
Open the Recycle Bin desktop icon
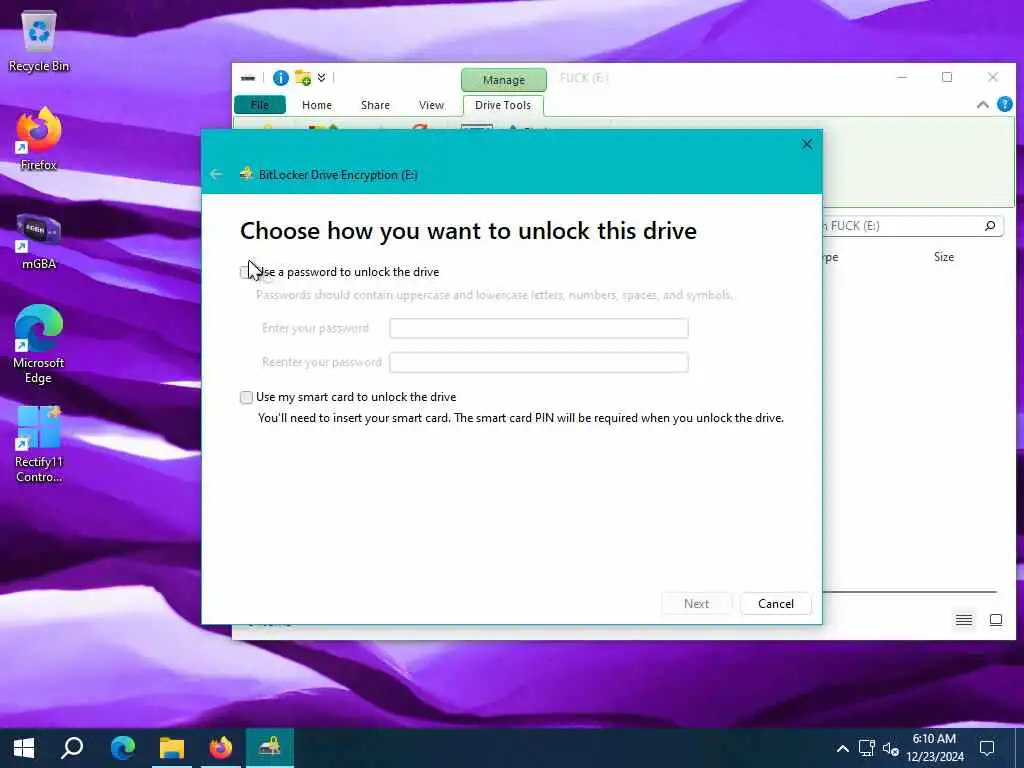39,40
